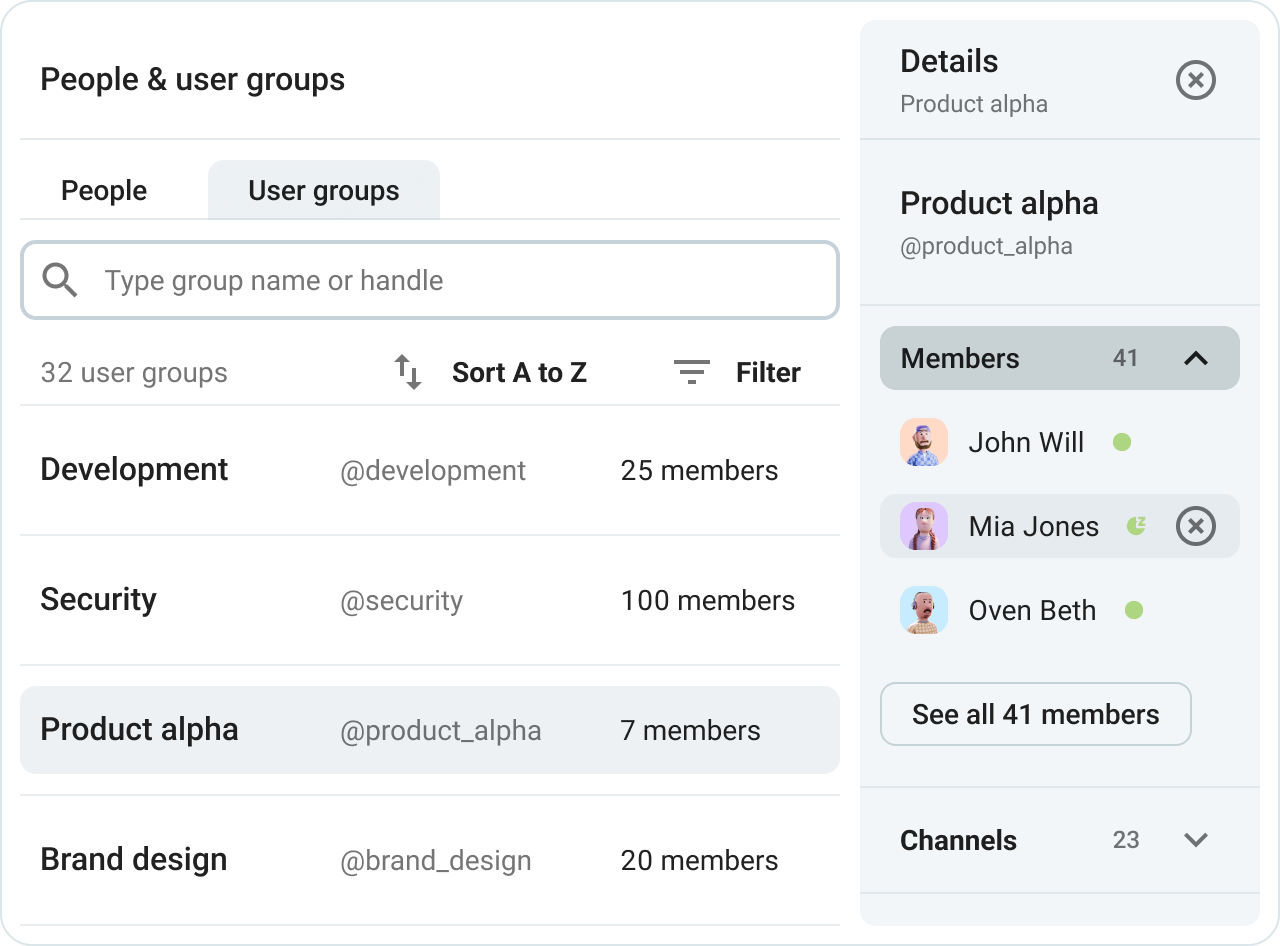
Task: Close the Product alpha Details panel
Action: [1195, 80]
